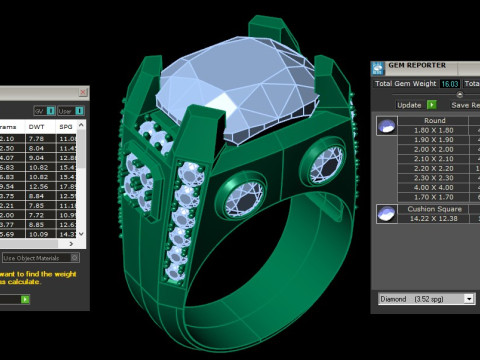Click the DWT cell 7.72

pos(40,215)
